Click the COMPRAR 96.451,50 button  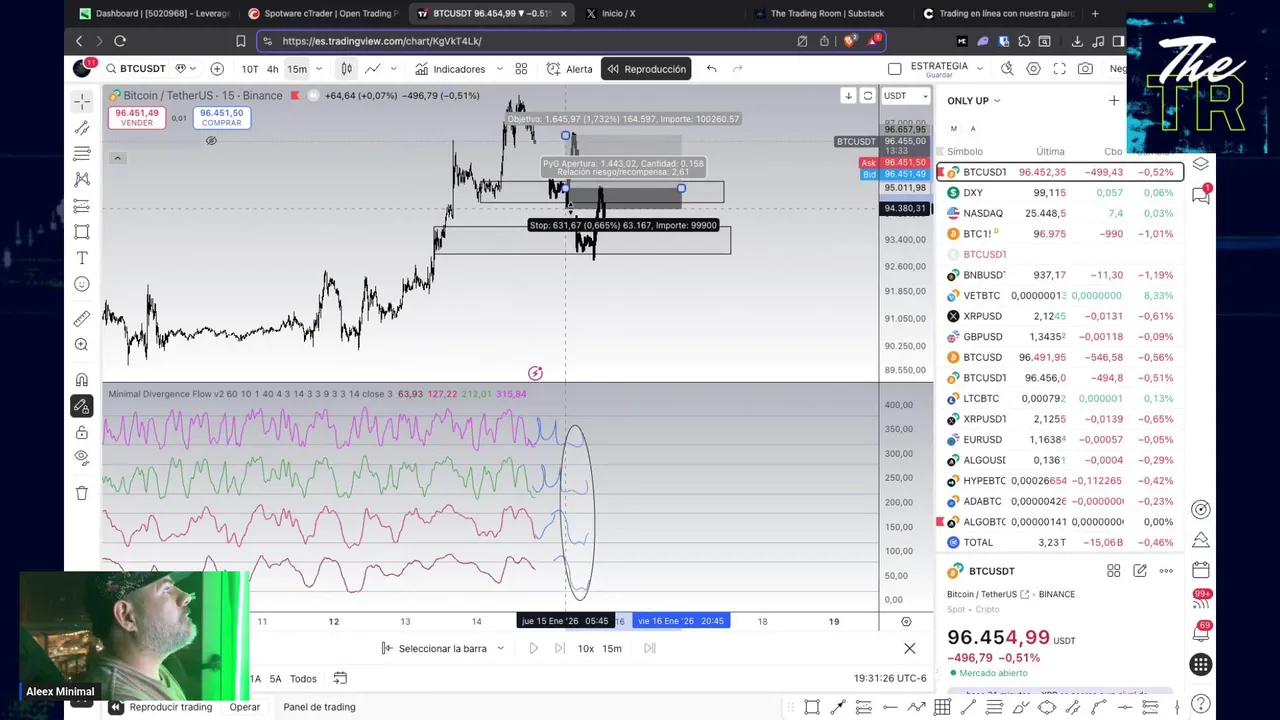(x=221, y=117)
